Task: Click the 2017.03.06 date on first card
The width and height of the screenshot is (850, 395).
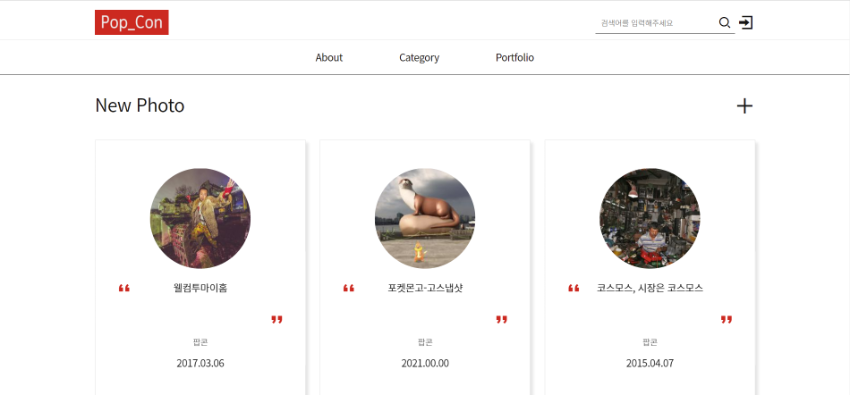Action: click(x=200, y=363)
